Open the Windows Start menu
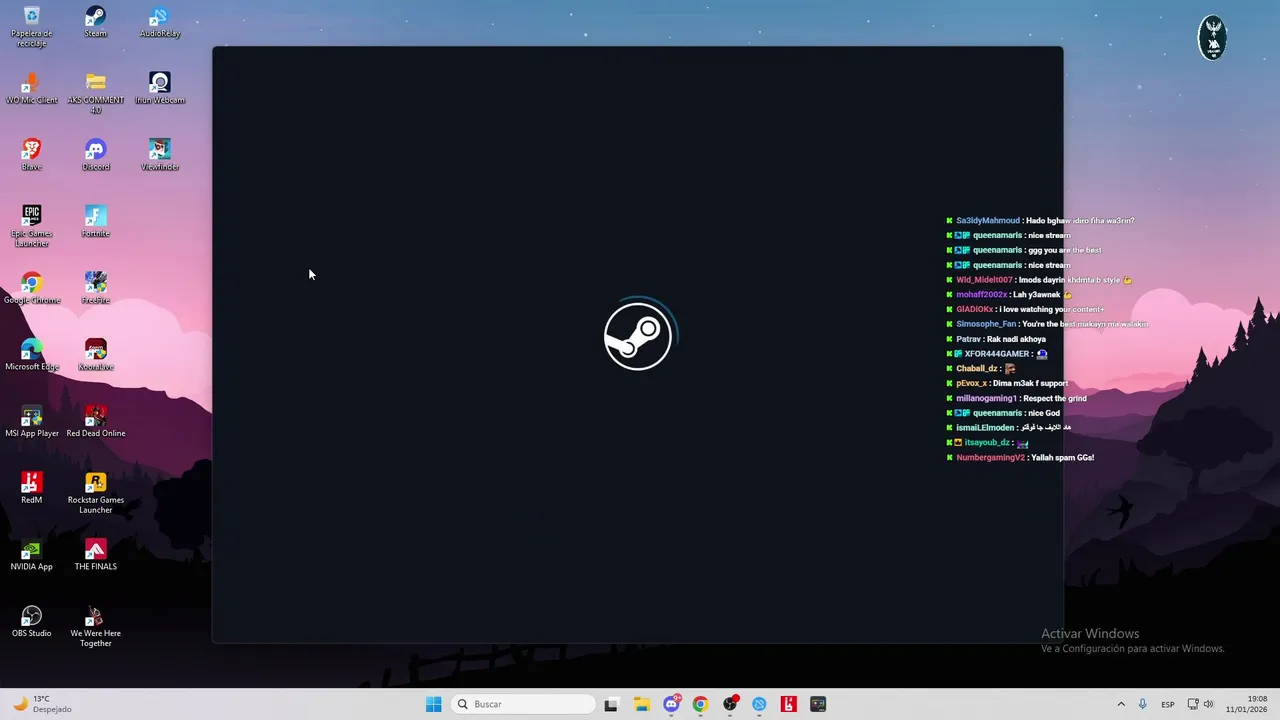 433,704
